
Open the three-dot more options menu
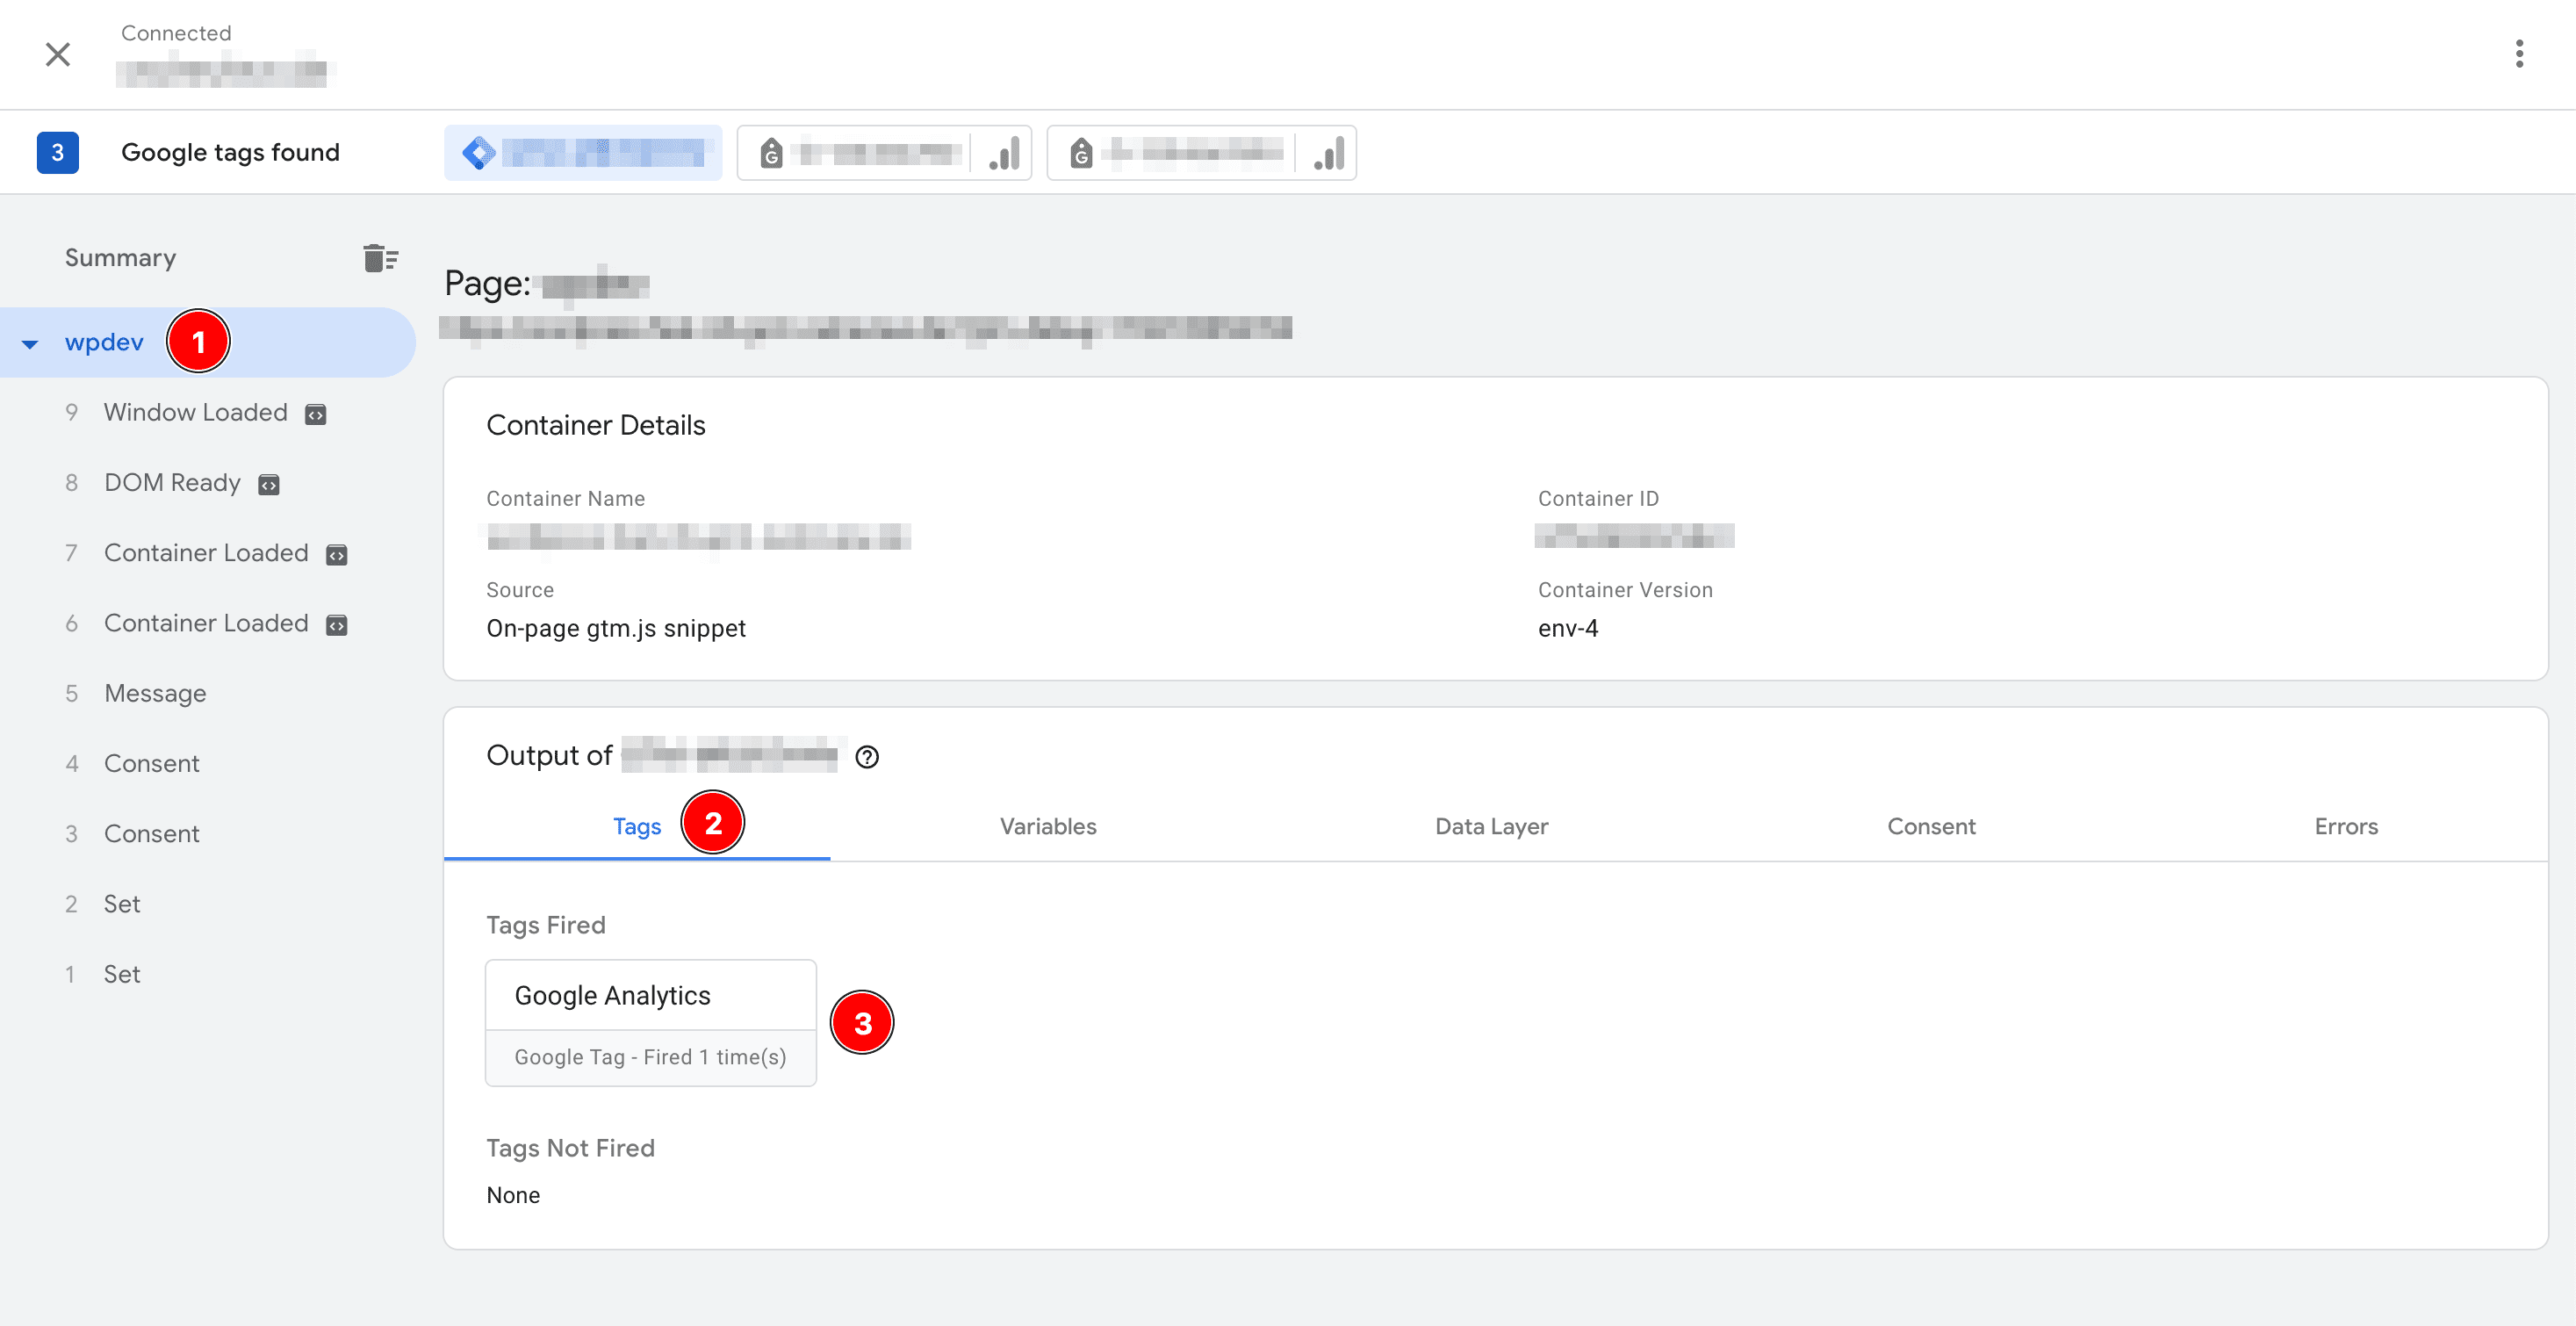coord(2518,54)
